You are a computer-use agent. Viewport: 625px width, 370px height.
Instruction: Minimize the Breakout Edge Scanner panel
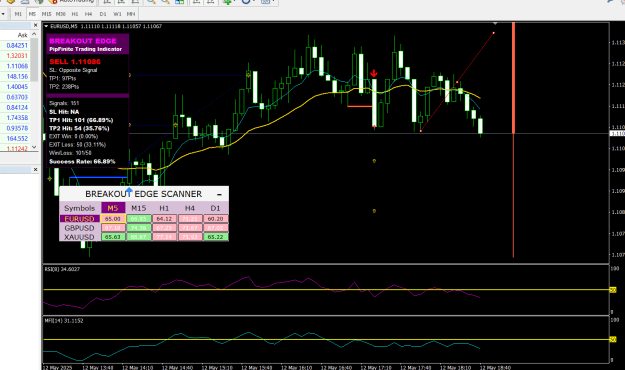click(219, 195)
